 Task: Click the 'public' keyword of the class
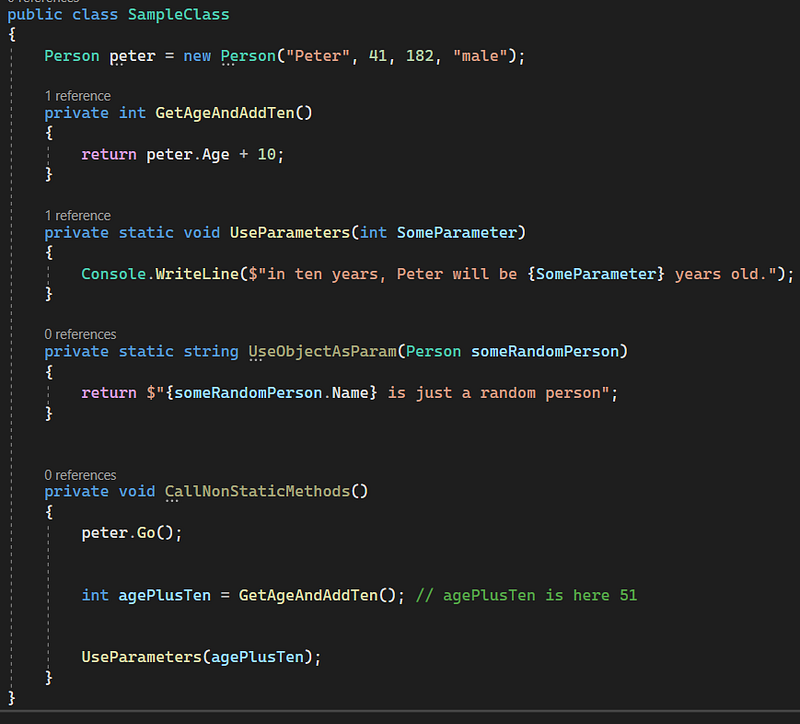35,14
